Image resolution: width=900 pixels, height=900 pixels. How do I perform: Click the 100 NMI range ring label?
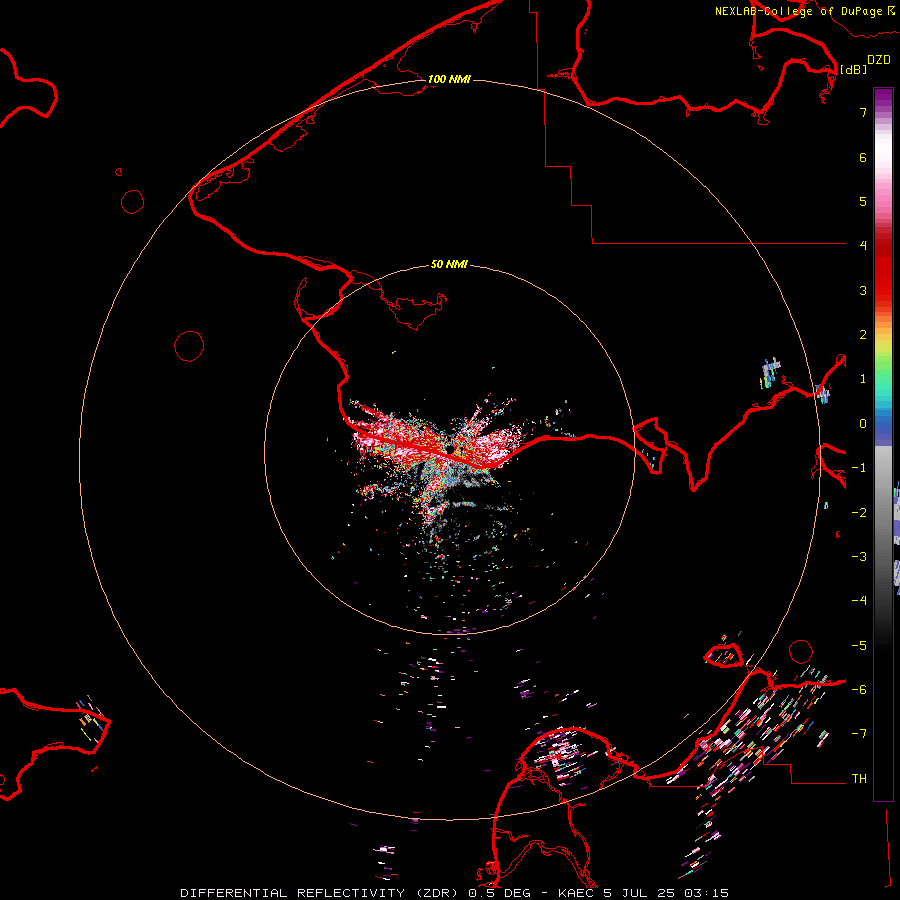tap(449, 79)
